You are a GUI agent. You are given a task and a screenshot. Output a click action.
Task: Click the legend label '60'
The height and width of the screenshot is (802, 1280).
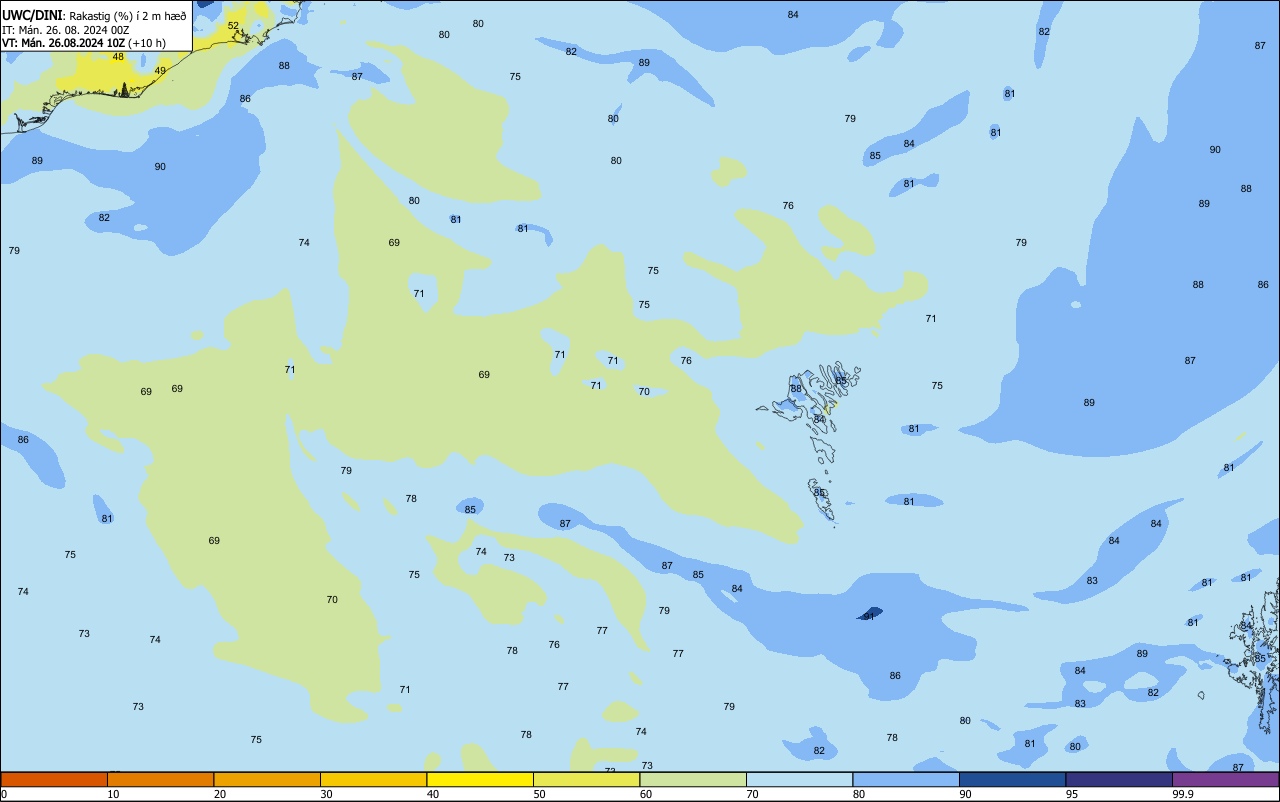646,794
